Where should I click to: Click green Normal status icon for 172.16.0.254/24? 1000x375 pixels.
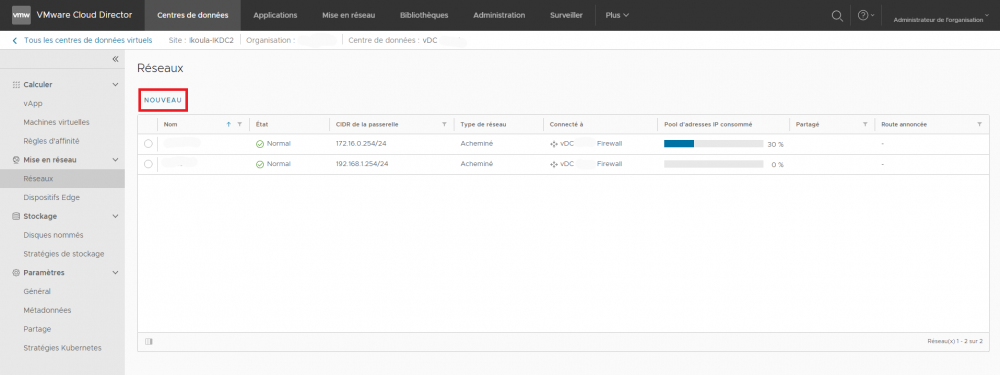[x=260, y=144]
